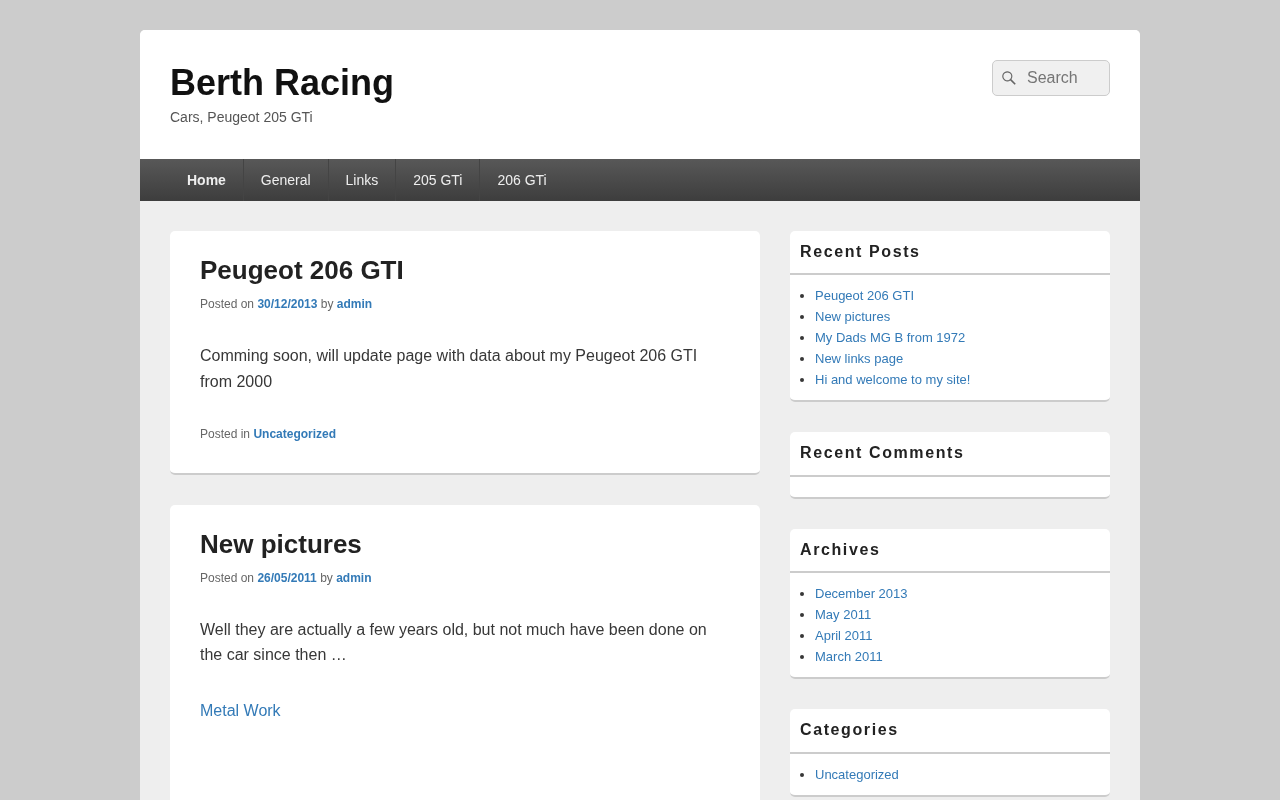Open admin author link on New pictures post
1280x800 pixels.
pos(354,578)
